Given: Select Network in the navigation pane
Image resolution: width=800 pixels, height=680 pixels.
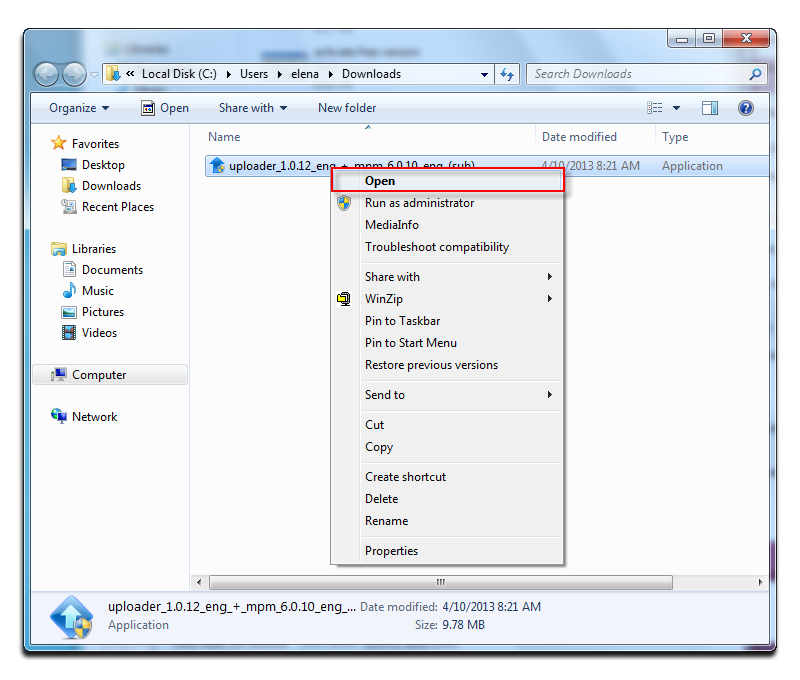Looking at the screenshot, I should tap(92, 417).
